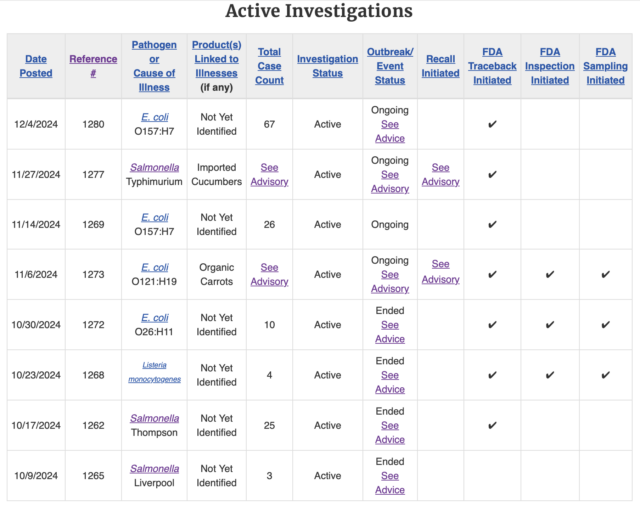Select Product(s) Linked to Illnesses header
The height and width of the screenshot is (511, 640).
216,59
